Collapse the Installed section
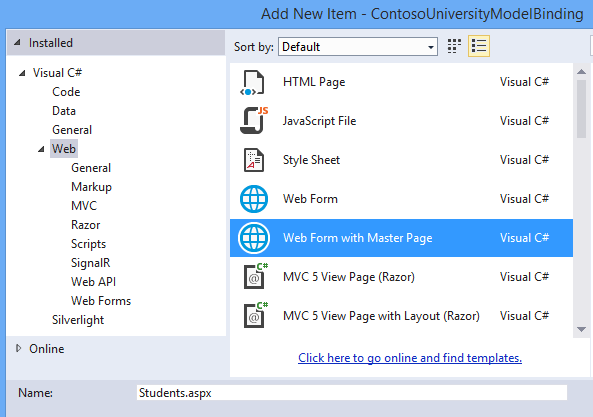The height and width of the screenshot is (417, 593). pos(17,43)
